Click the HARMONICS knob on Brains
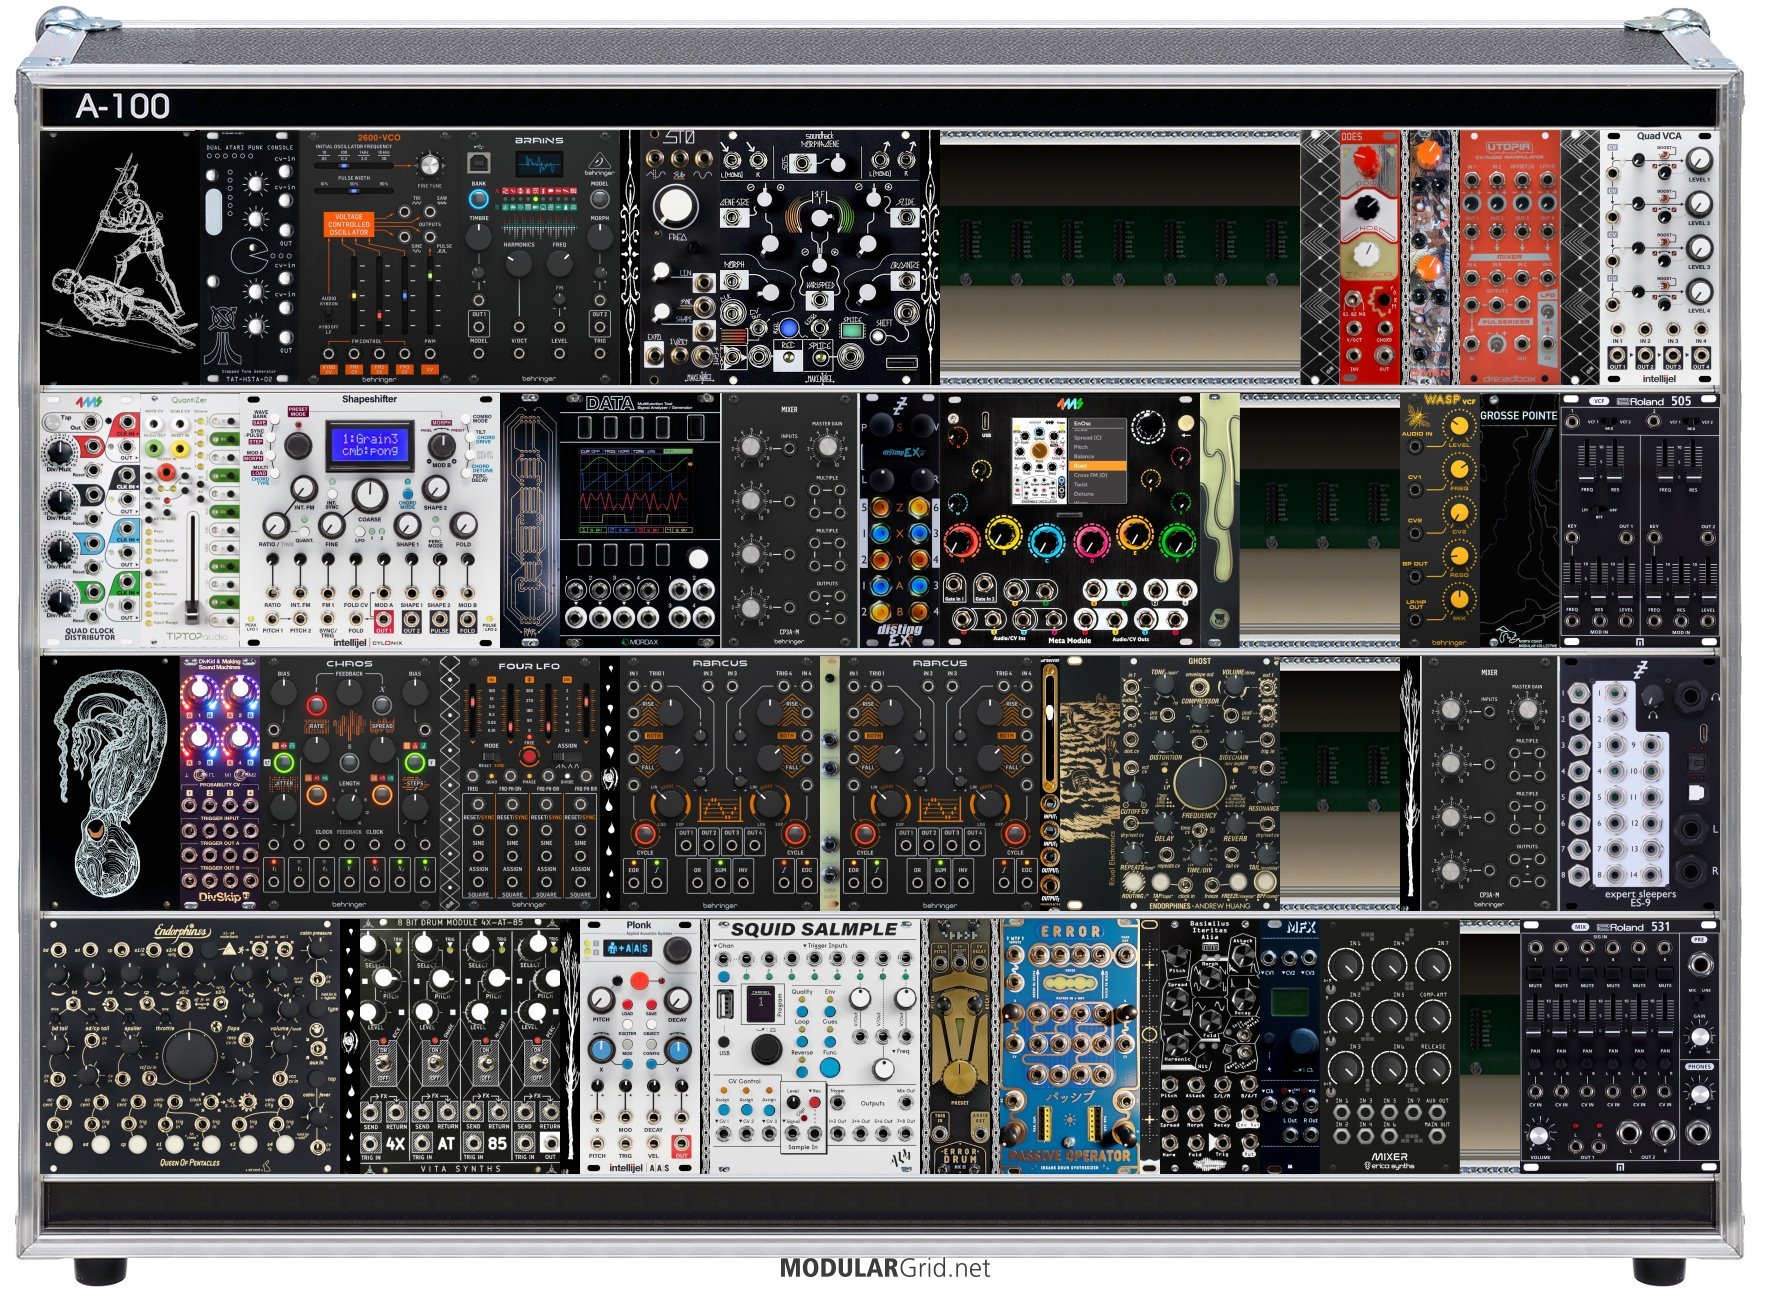Image resolution: width=1771 pixels, height=1289 pixels. coord(519,265)
